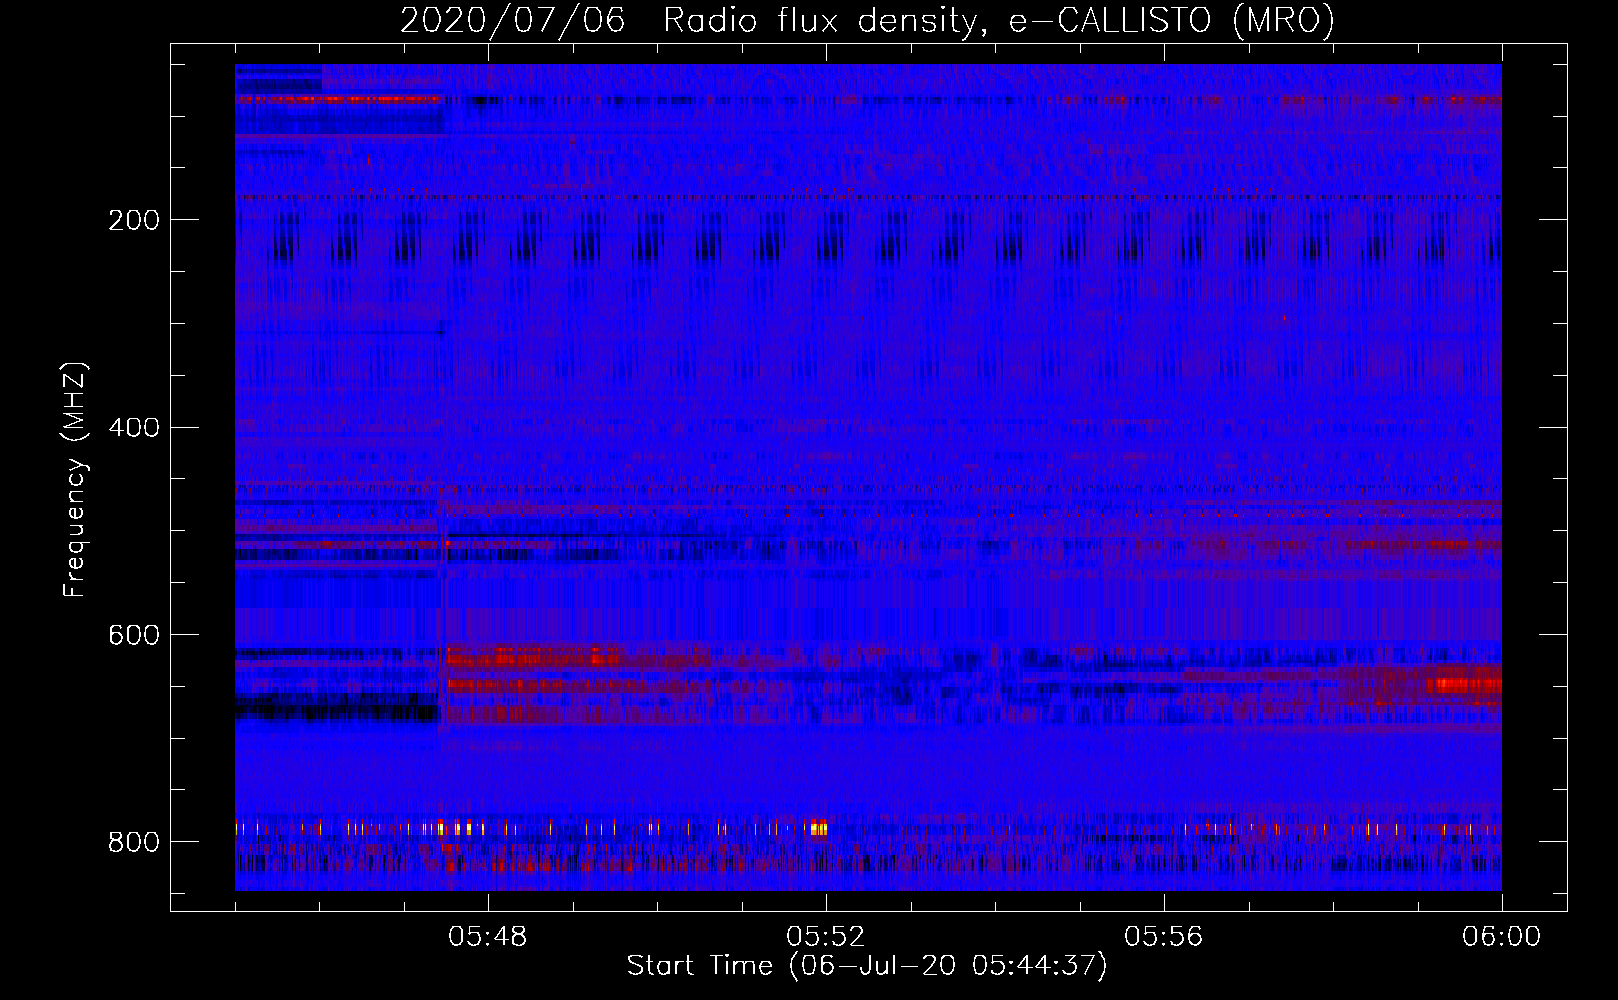Viewport: 1618px width, 1000px height.
Task: Click the 05:52 time tick label
Action: click(x=825, y=937)
